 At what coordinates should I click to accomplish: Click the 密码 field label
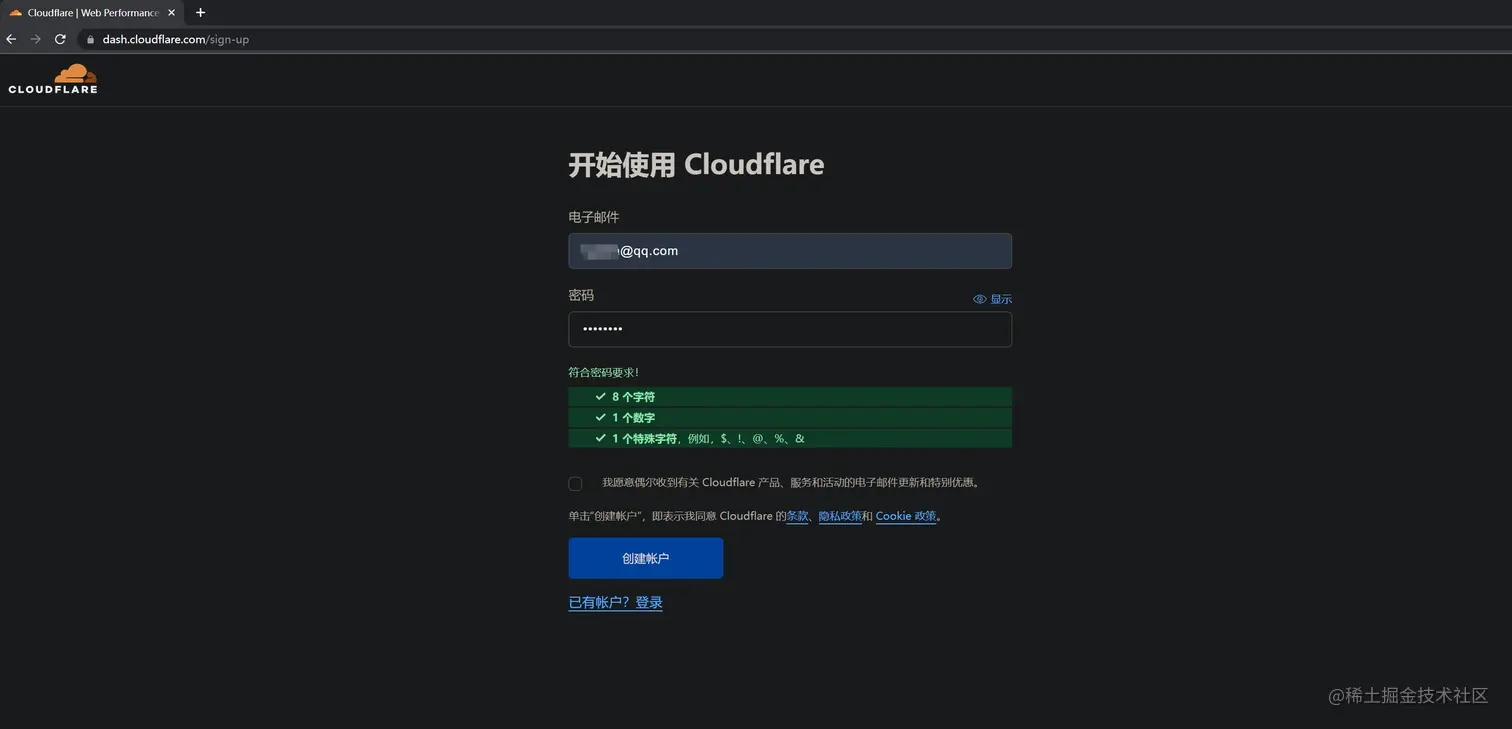[581, 295]
